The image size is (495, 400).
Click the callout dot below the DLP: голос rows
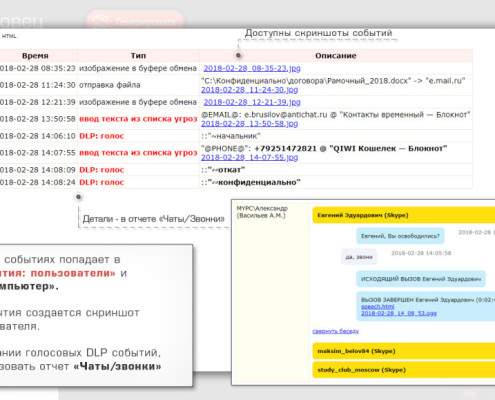[x=78, y=197]
